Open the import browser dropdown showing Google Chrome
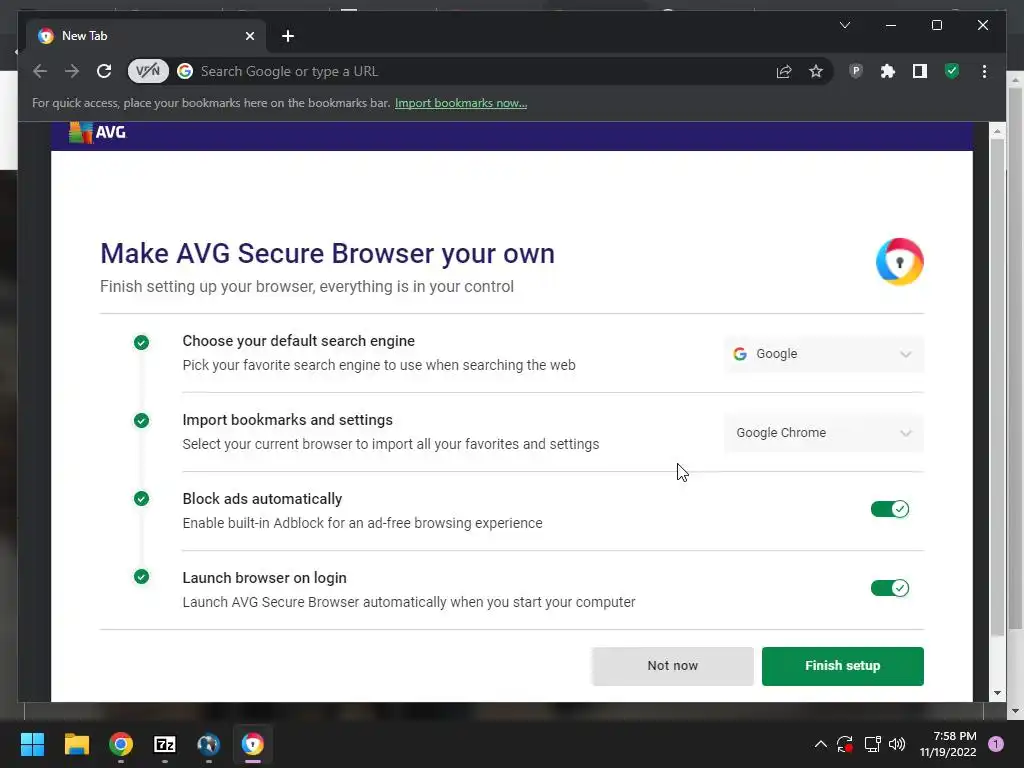The height and width of the screenshot is (768, 1024). 823,433
